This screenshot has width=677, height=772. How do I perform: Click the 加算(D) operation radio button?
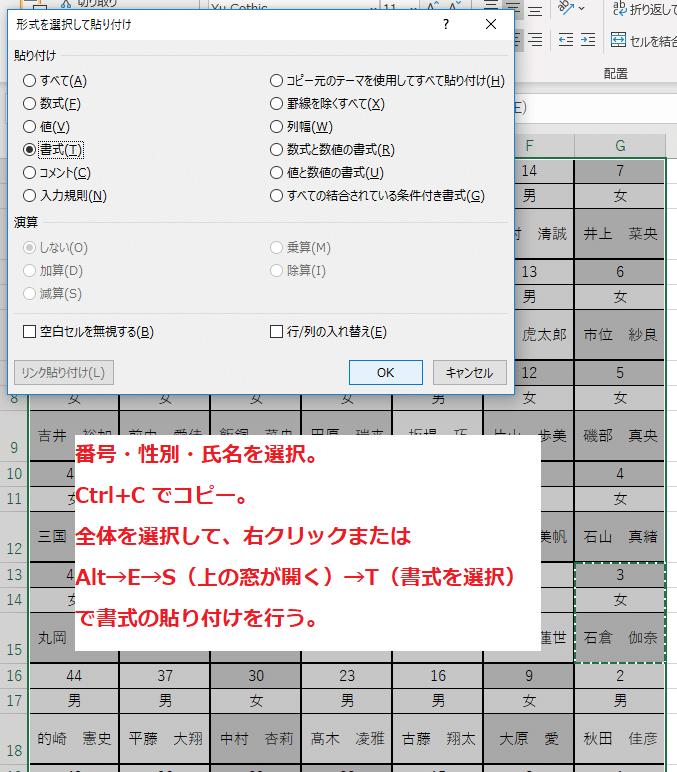[53, 271]
